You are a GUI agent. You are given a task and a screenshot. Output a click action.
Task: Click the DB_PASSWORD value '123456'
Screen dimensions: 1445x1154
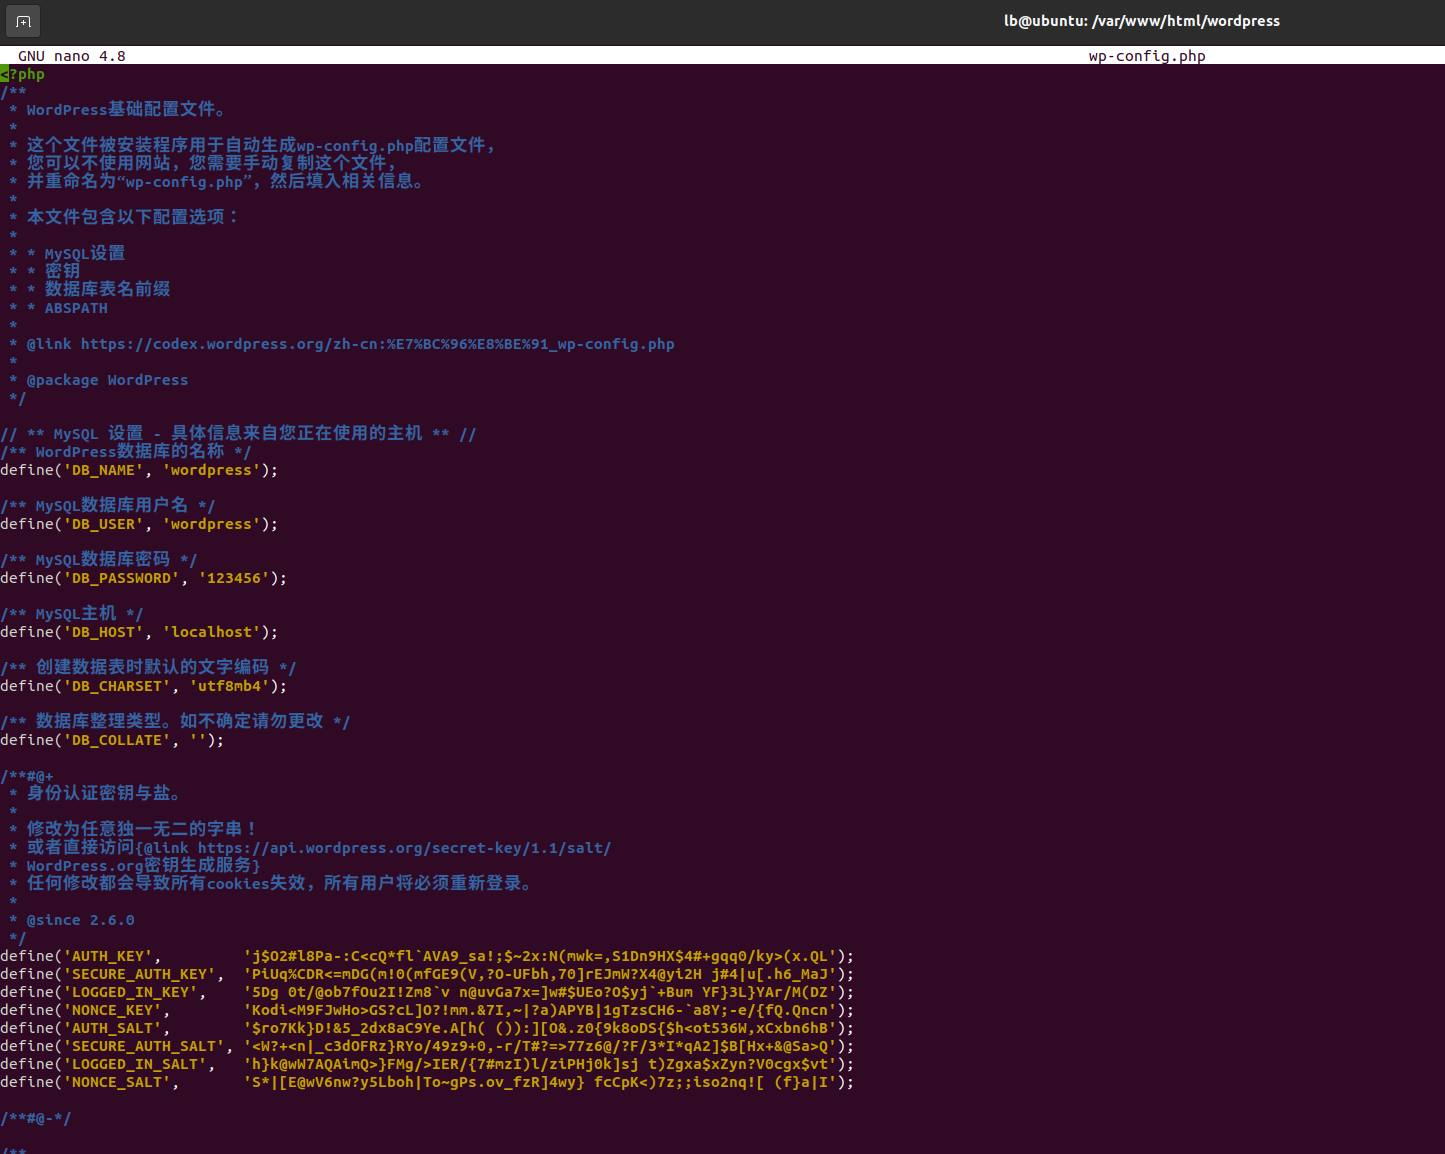(x=232, y=578)
